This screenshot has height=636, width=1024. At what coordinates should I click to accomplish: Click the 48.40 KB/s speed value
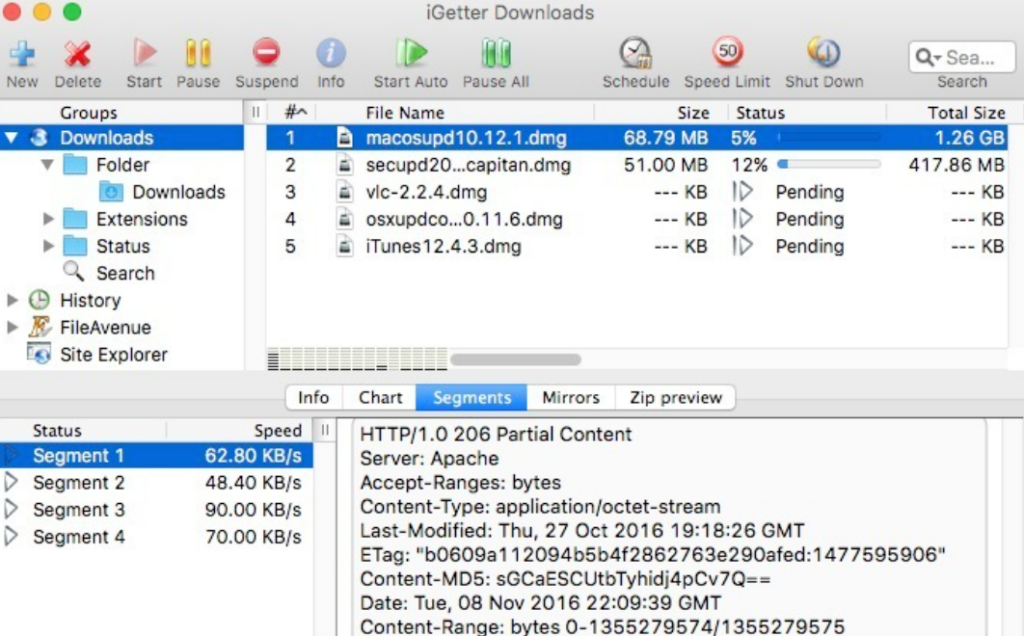253,483
